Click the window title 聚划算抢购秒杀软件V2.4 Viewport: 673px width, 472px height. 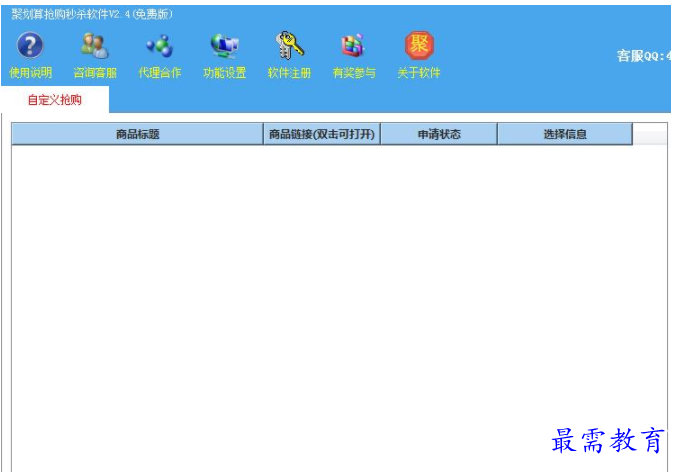(92, 15)
